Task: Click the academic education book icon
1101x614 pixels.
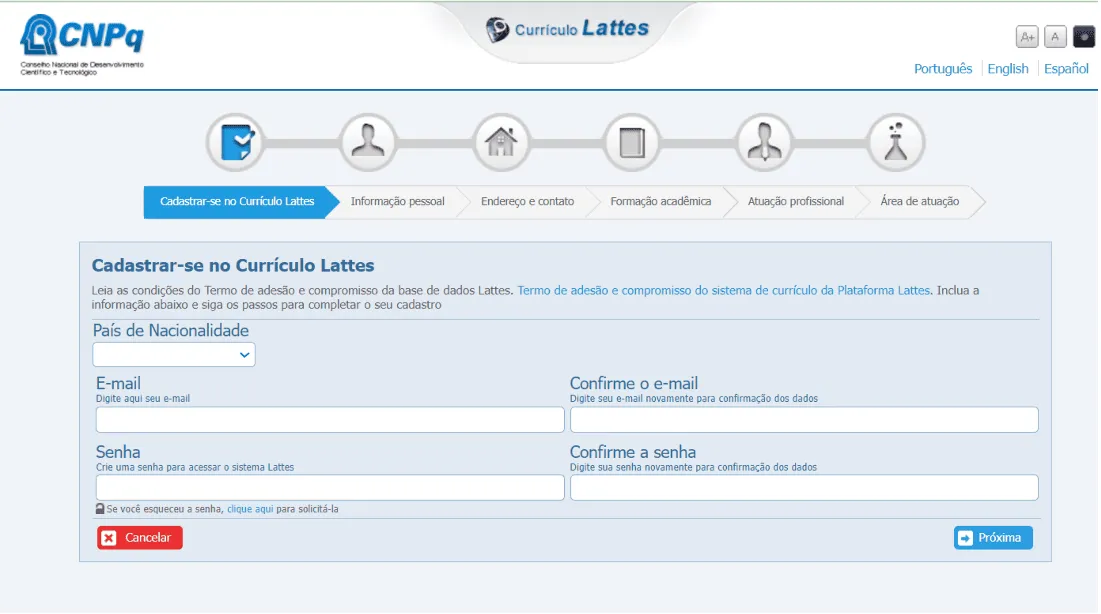Action: coord(632,143)
